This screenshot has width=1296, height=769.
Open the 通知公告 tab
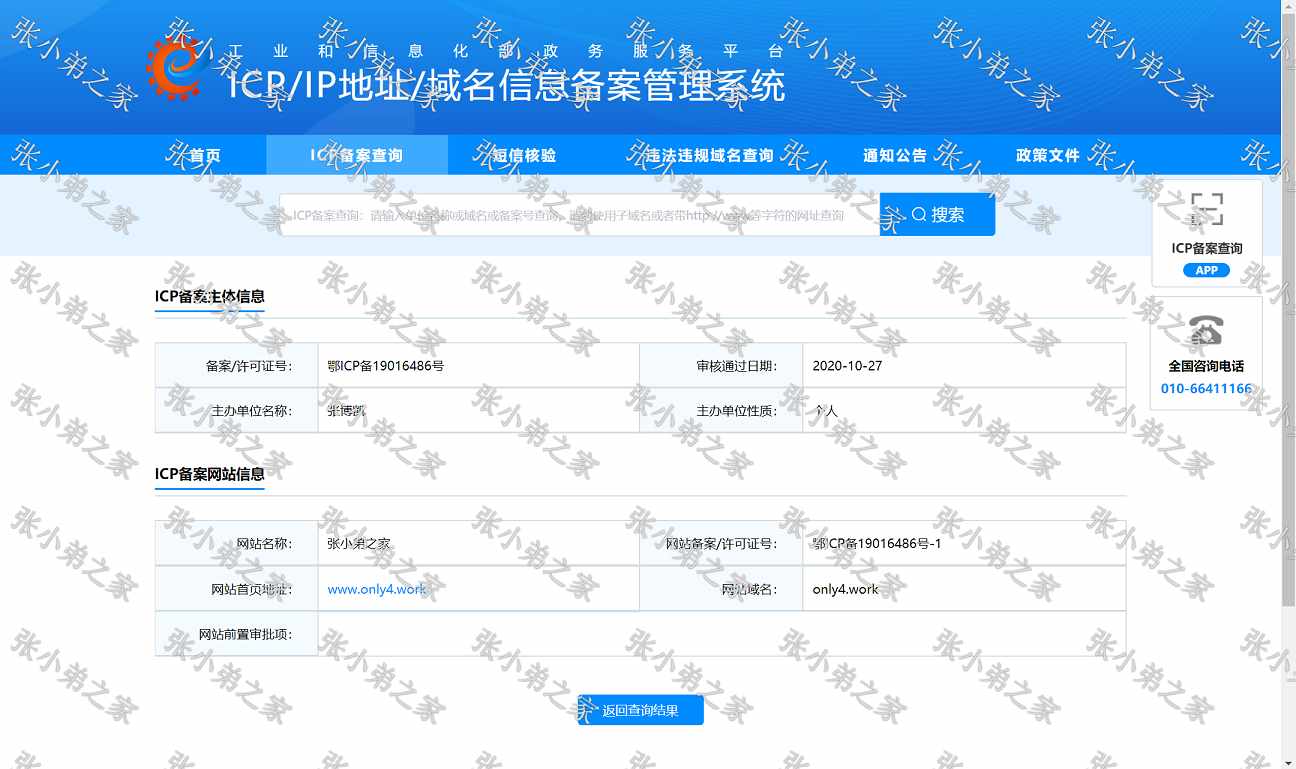click(895, 155)
